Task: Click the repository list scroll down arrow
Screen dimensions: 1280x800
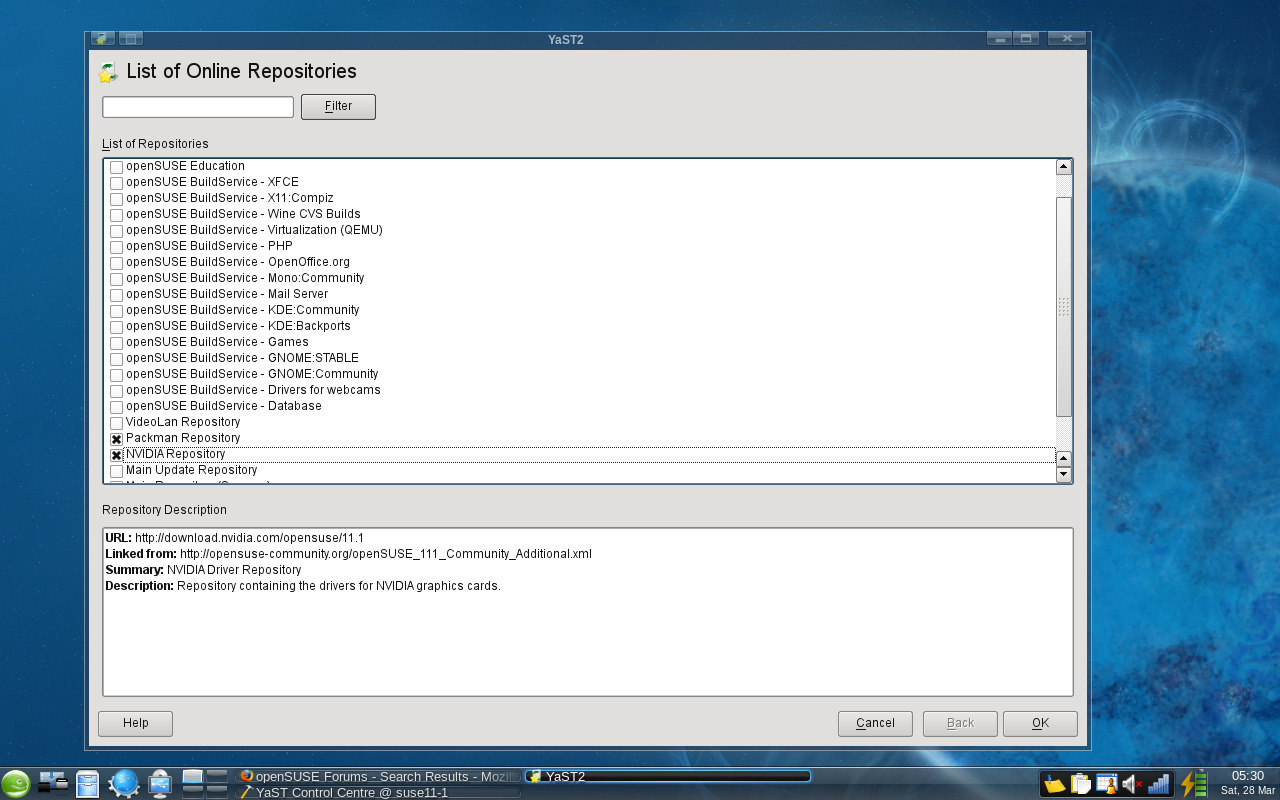Action: [x=1064, y=474]
